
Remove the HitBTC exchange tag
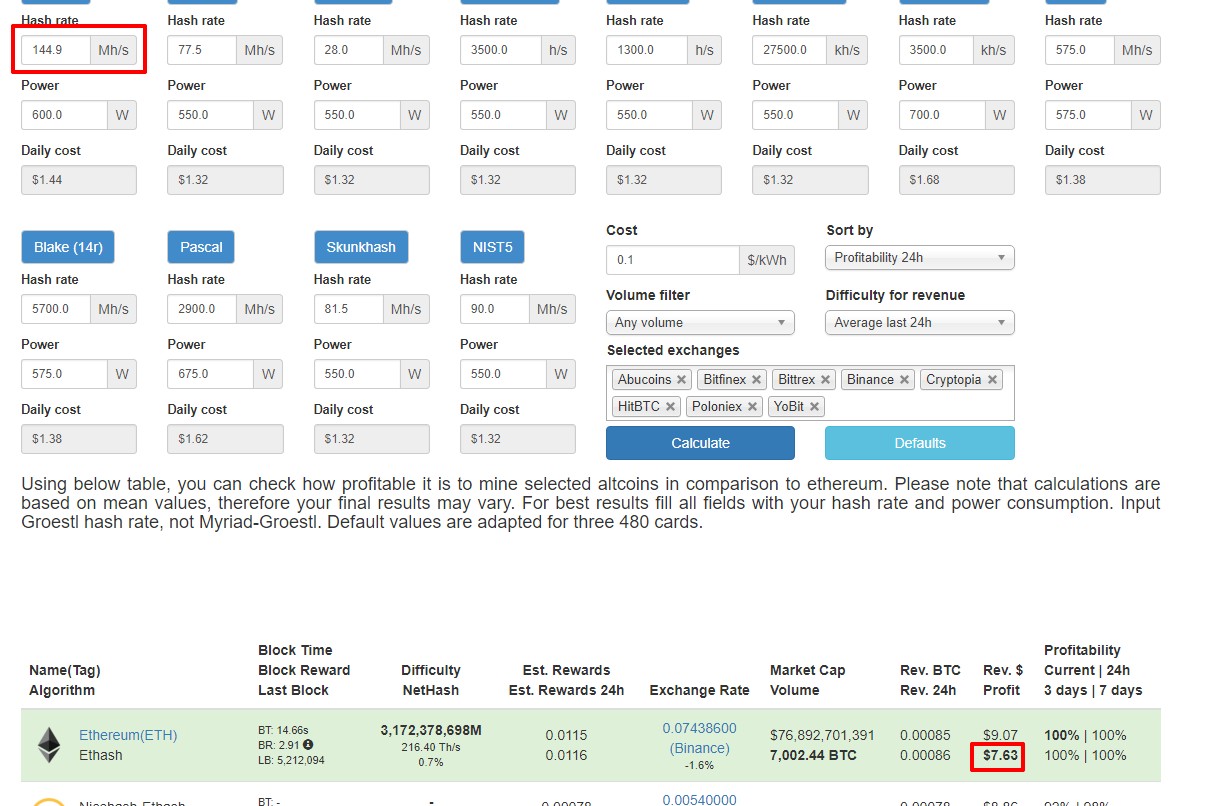coord(670,407)
